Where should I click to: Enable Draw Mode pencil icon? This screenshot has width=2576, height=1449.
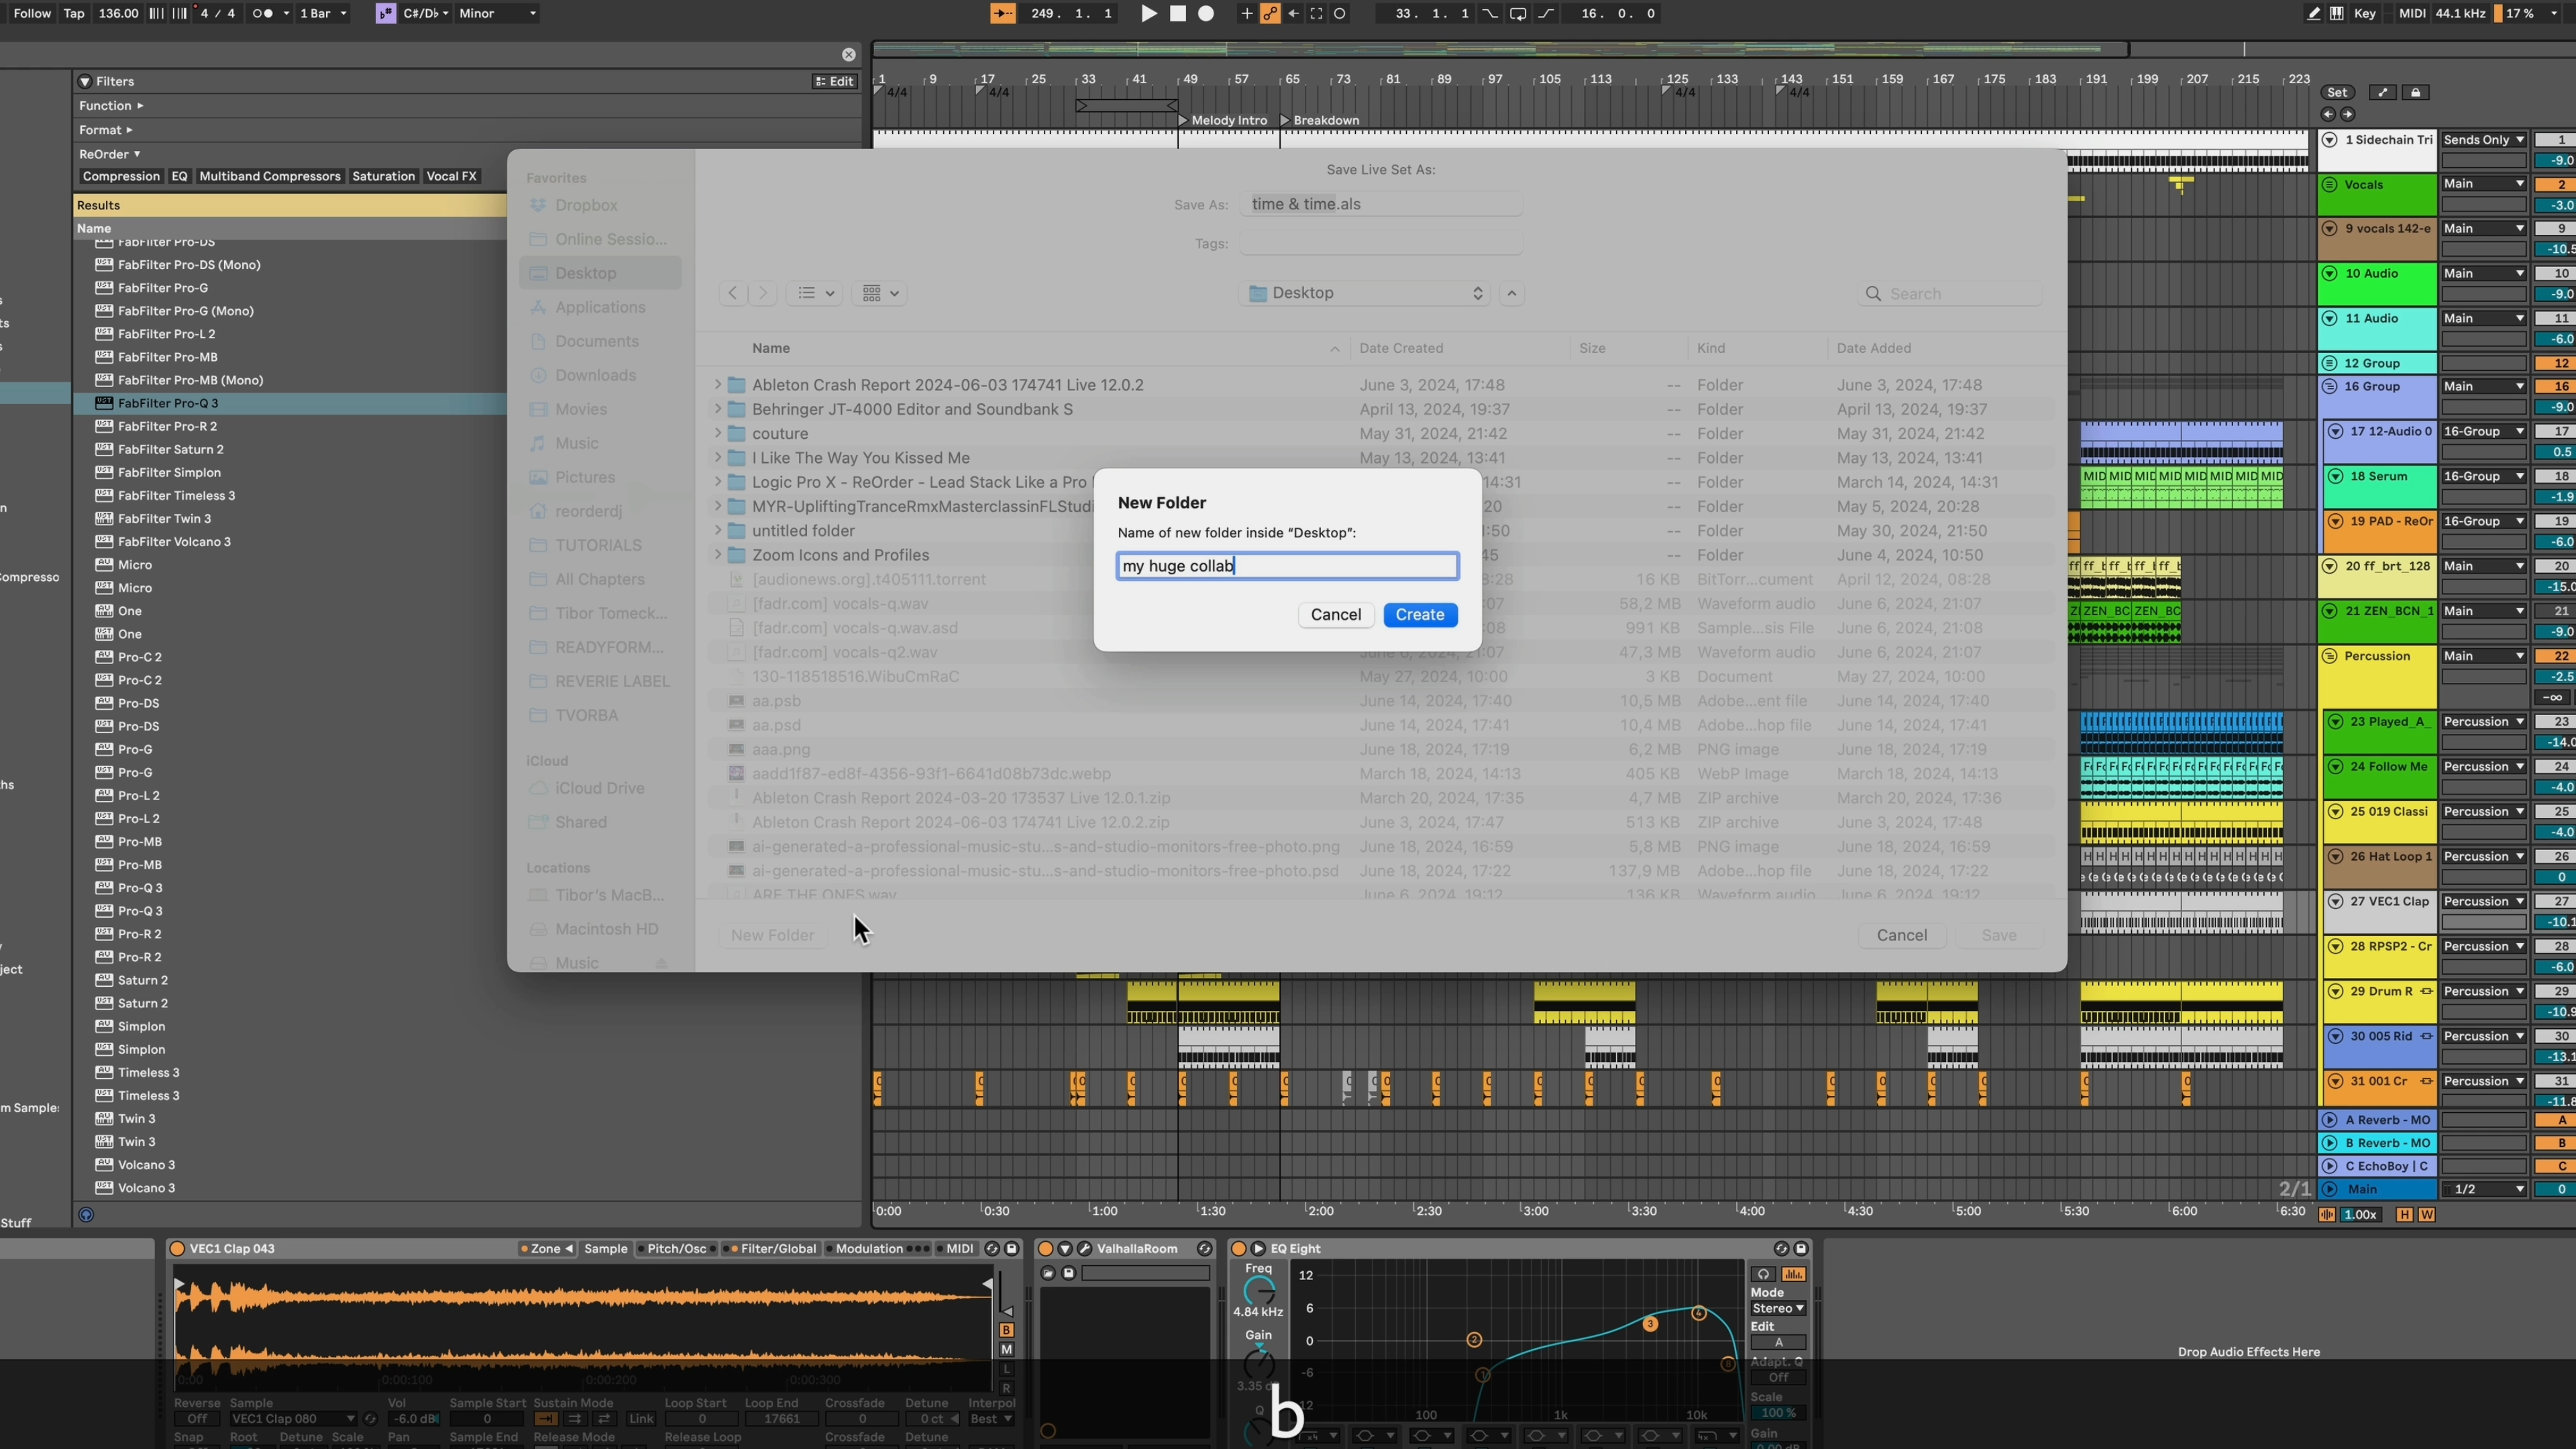2313,13
